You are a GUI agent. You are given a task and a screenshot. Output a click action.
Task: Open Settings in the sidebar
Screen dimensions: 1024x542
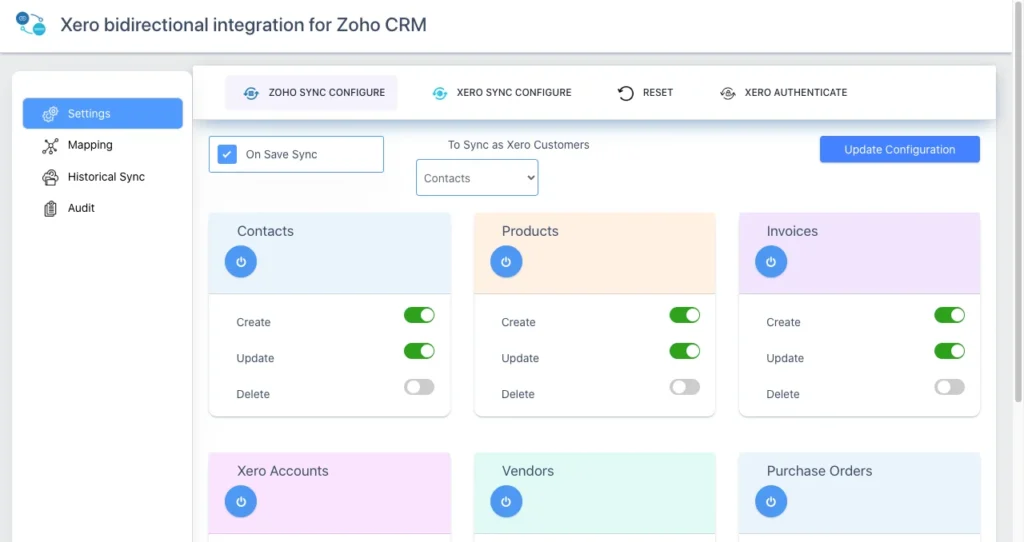tap(103, 114)
